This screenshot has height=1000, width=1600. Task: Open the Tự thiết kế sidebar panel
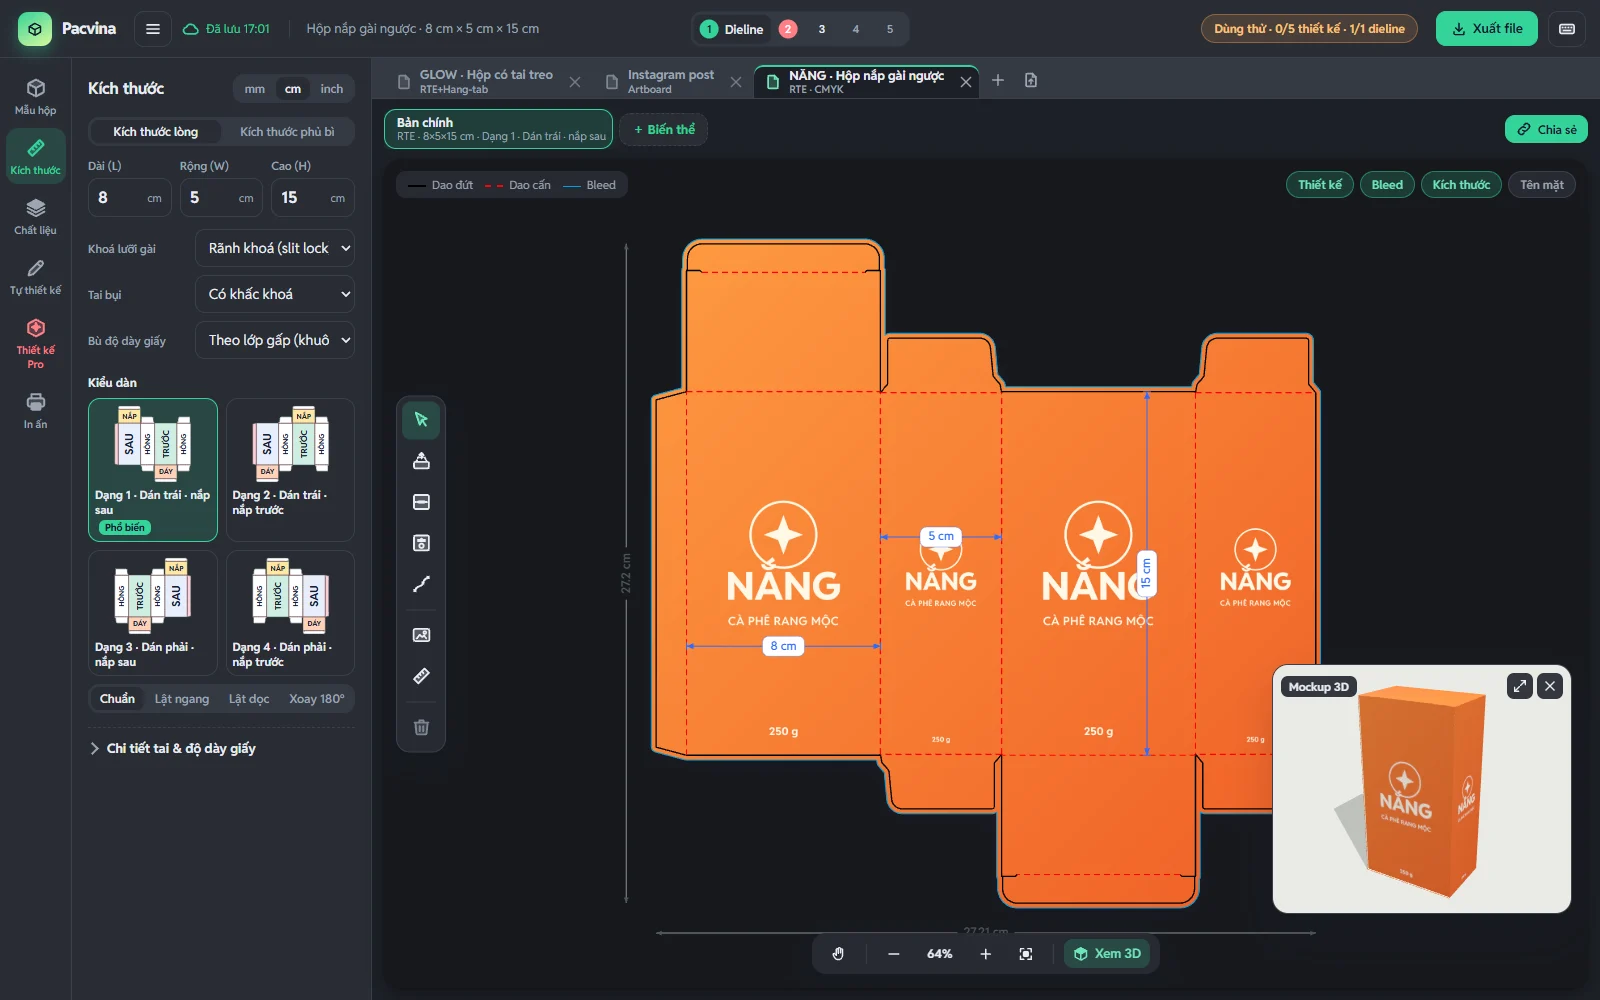[x=35, y=277]
